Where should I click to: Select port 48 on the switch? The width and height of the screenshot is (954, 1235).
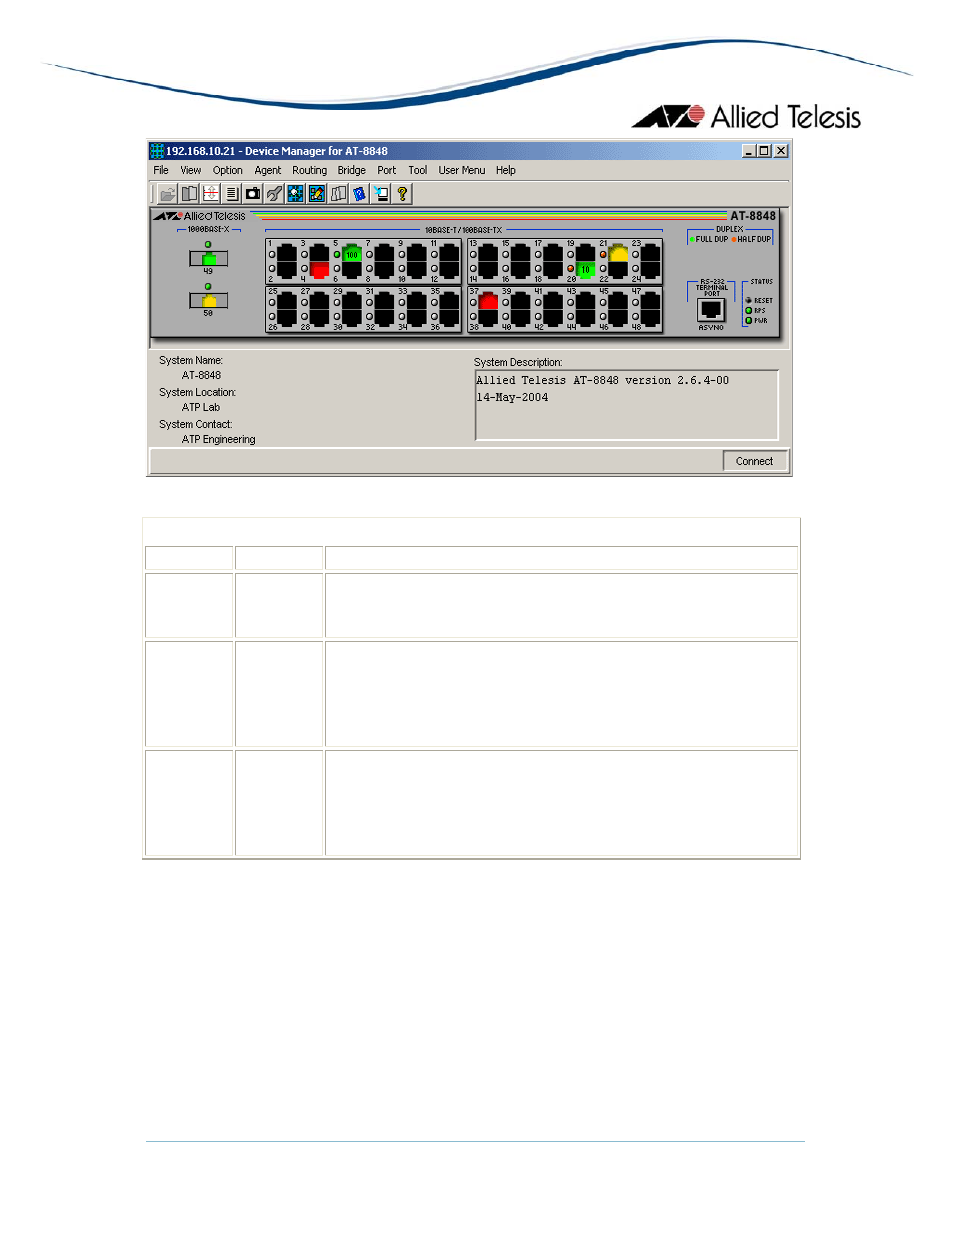click(x=651, y=317)
